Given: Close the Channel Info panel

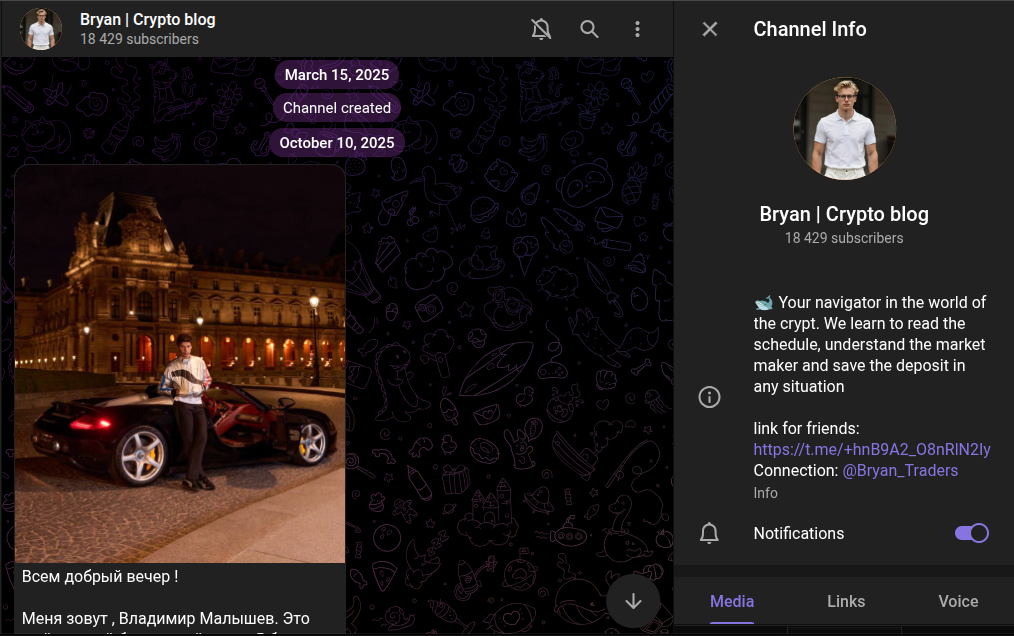Looking at the screenshot, I should pyautogui.click(x=710, y=29).
